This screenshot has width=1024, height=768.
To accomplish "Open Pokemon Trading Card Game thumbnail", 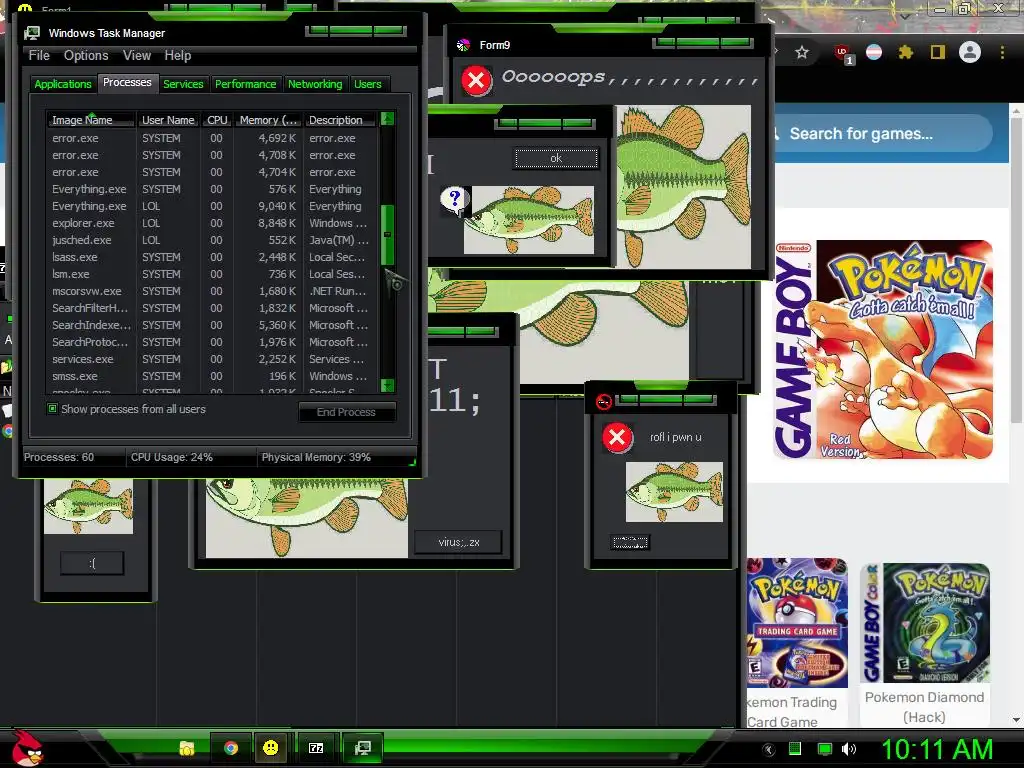I will click(x=797, y=623).
